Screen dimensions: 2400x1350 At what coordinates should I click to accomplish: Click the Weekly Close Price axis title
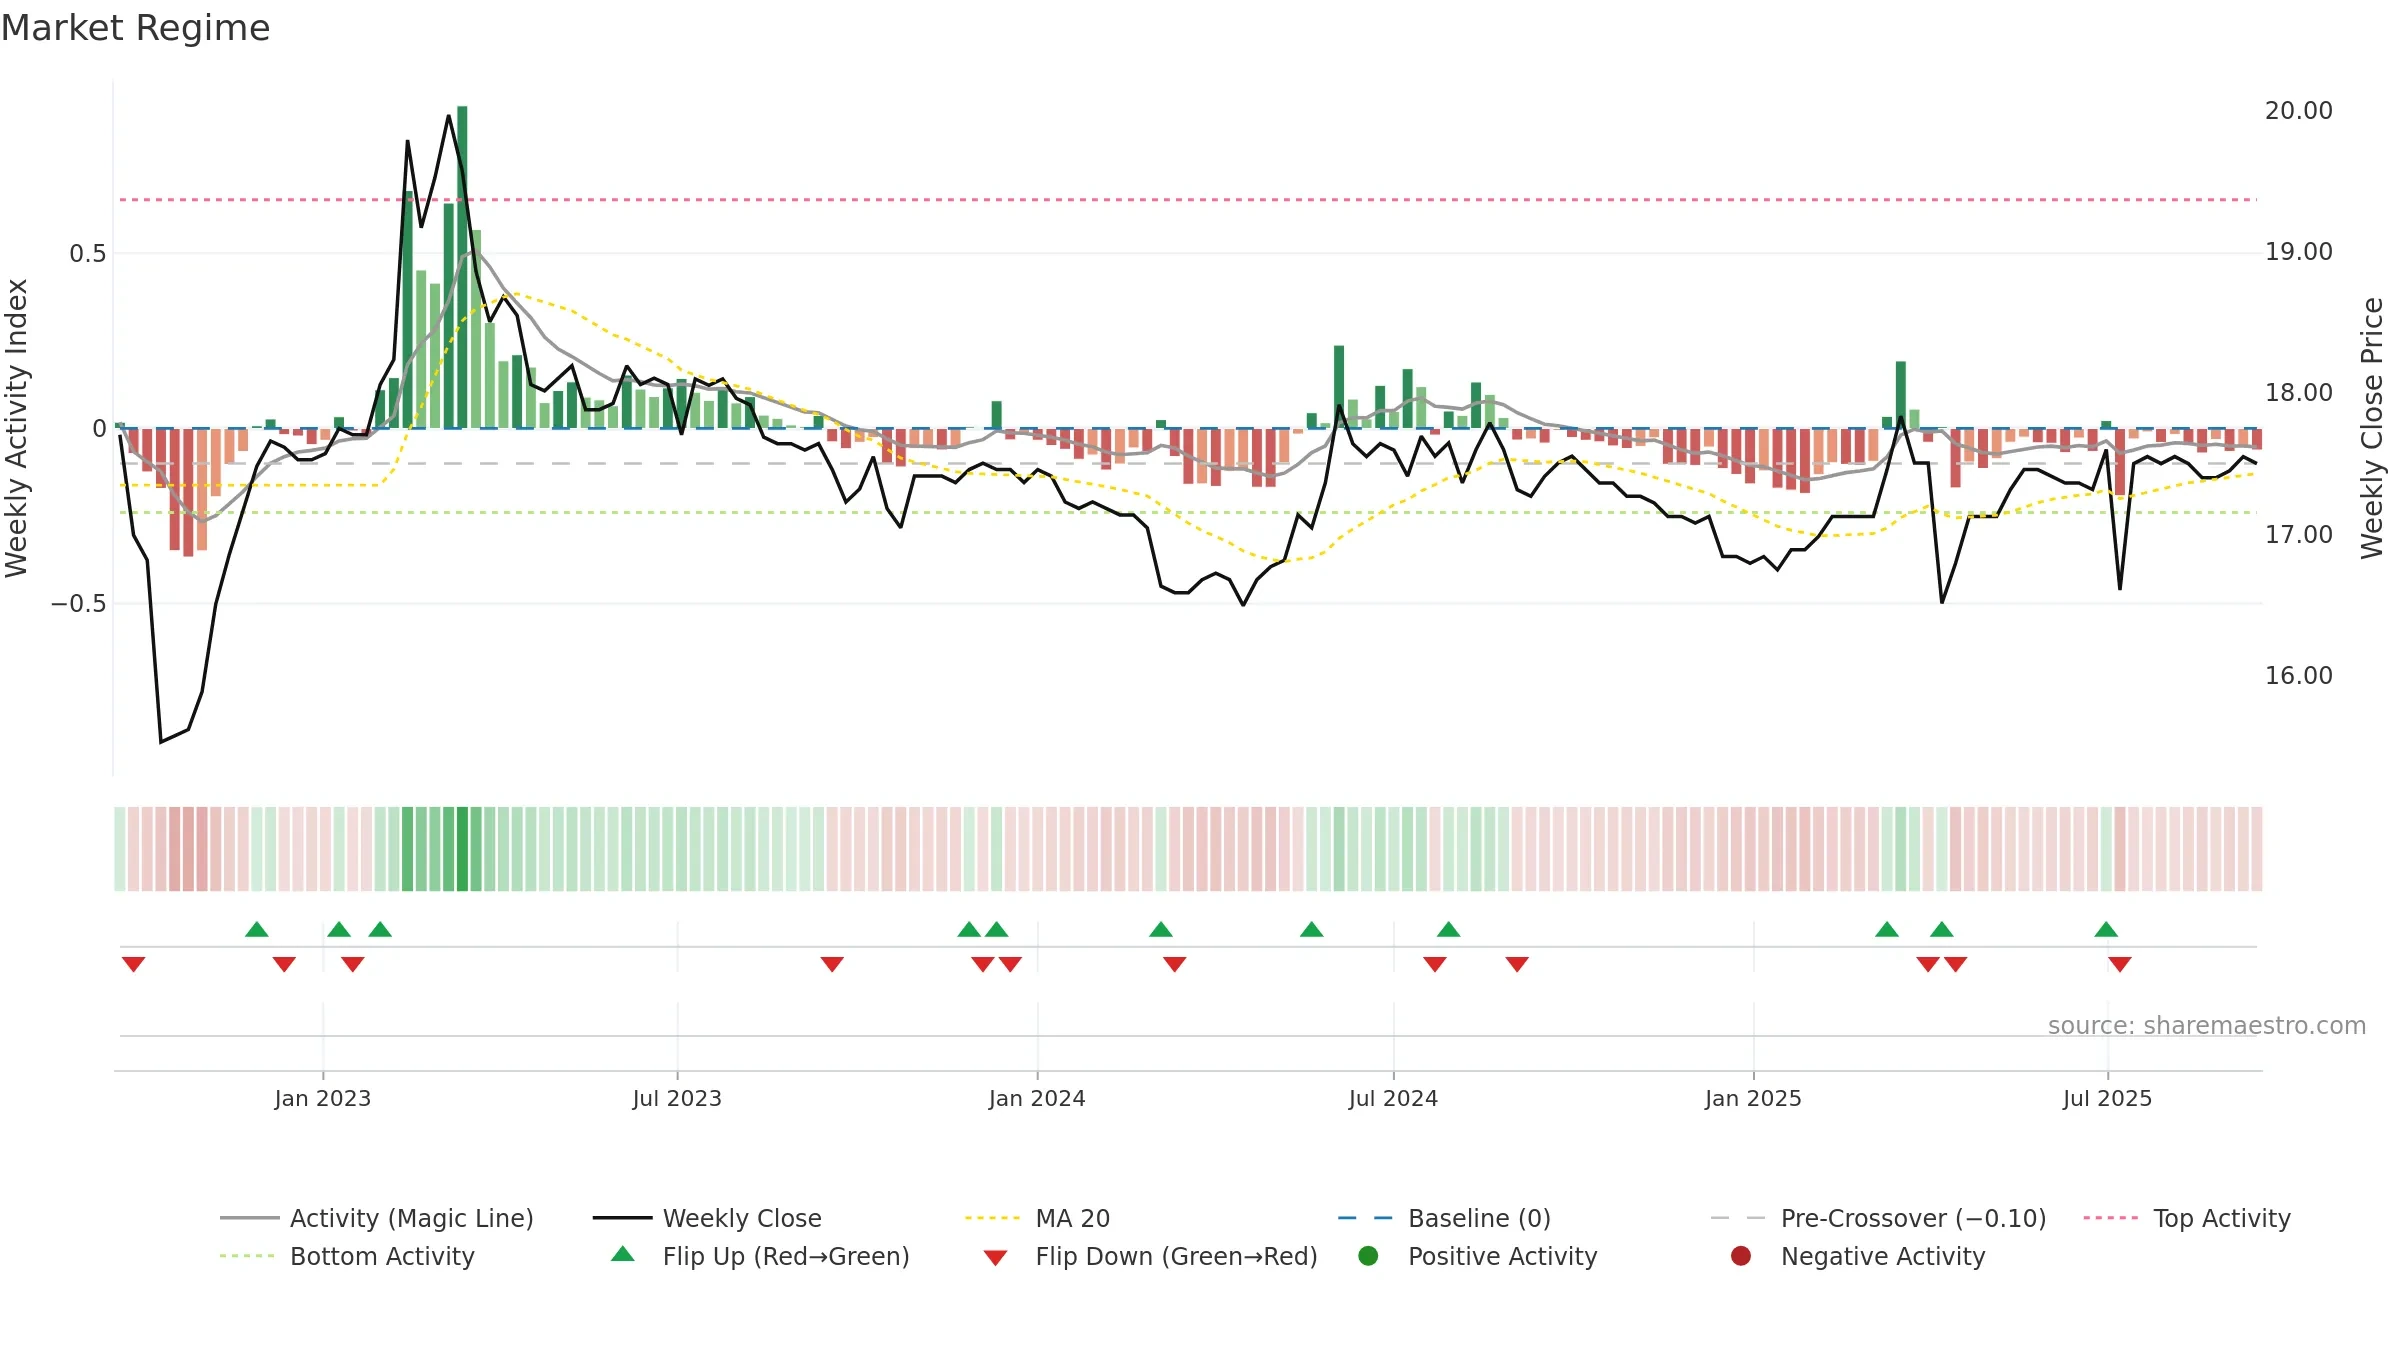[2372, 428]
